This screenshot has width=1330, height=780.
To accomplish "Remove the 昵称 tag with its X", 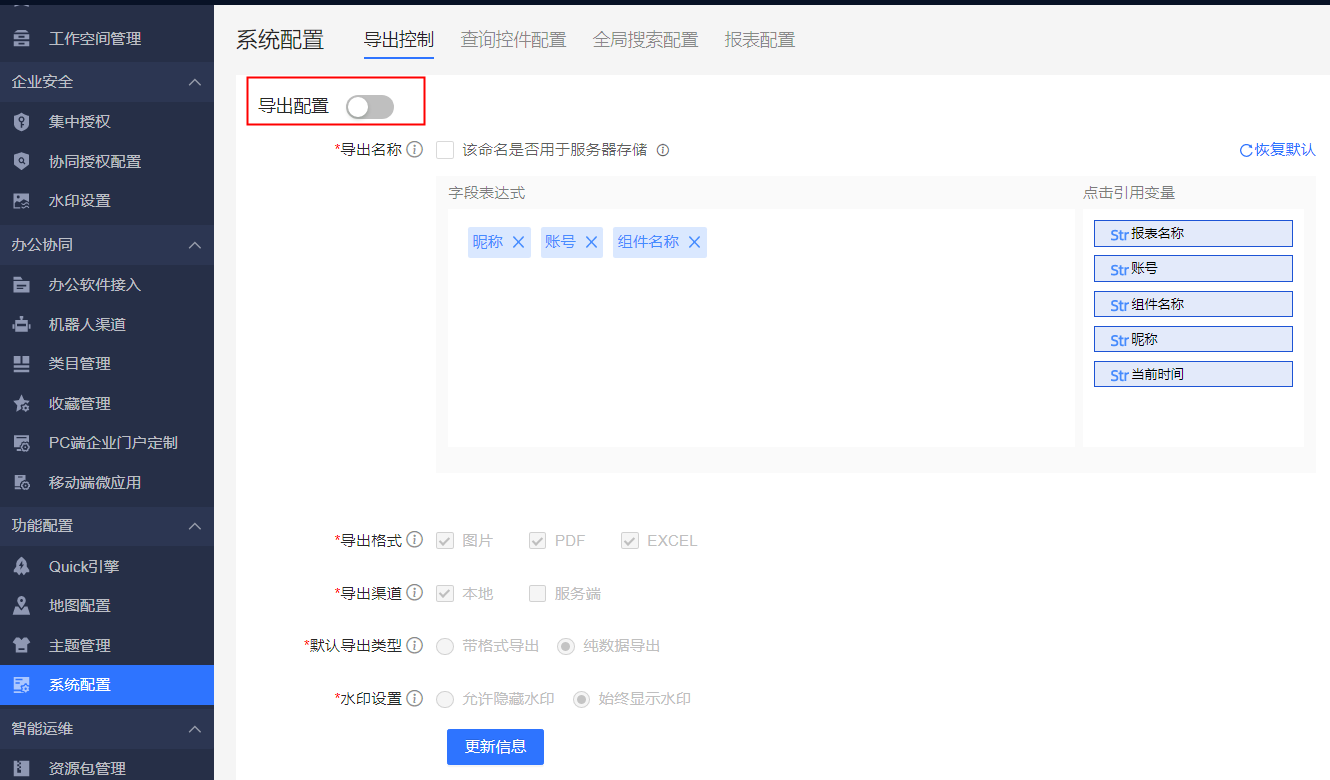I will tap(518, 242).
